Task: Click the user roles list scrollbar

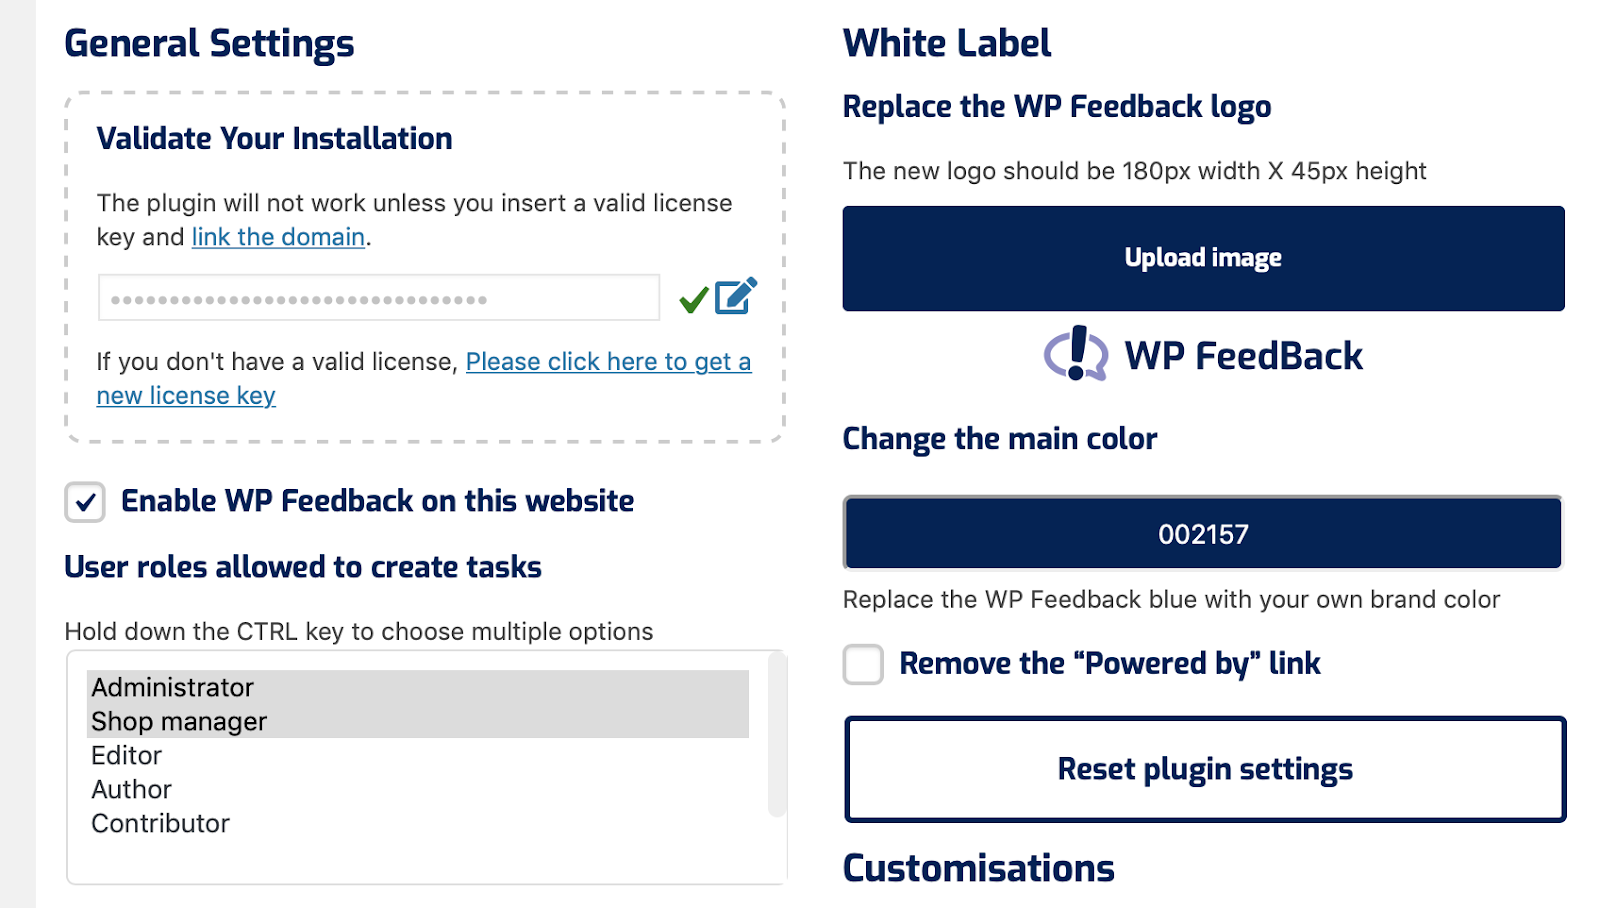Action: (x=776, y=735)
